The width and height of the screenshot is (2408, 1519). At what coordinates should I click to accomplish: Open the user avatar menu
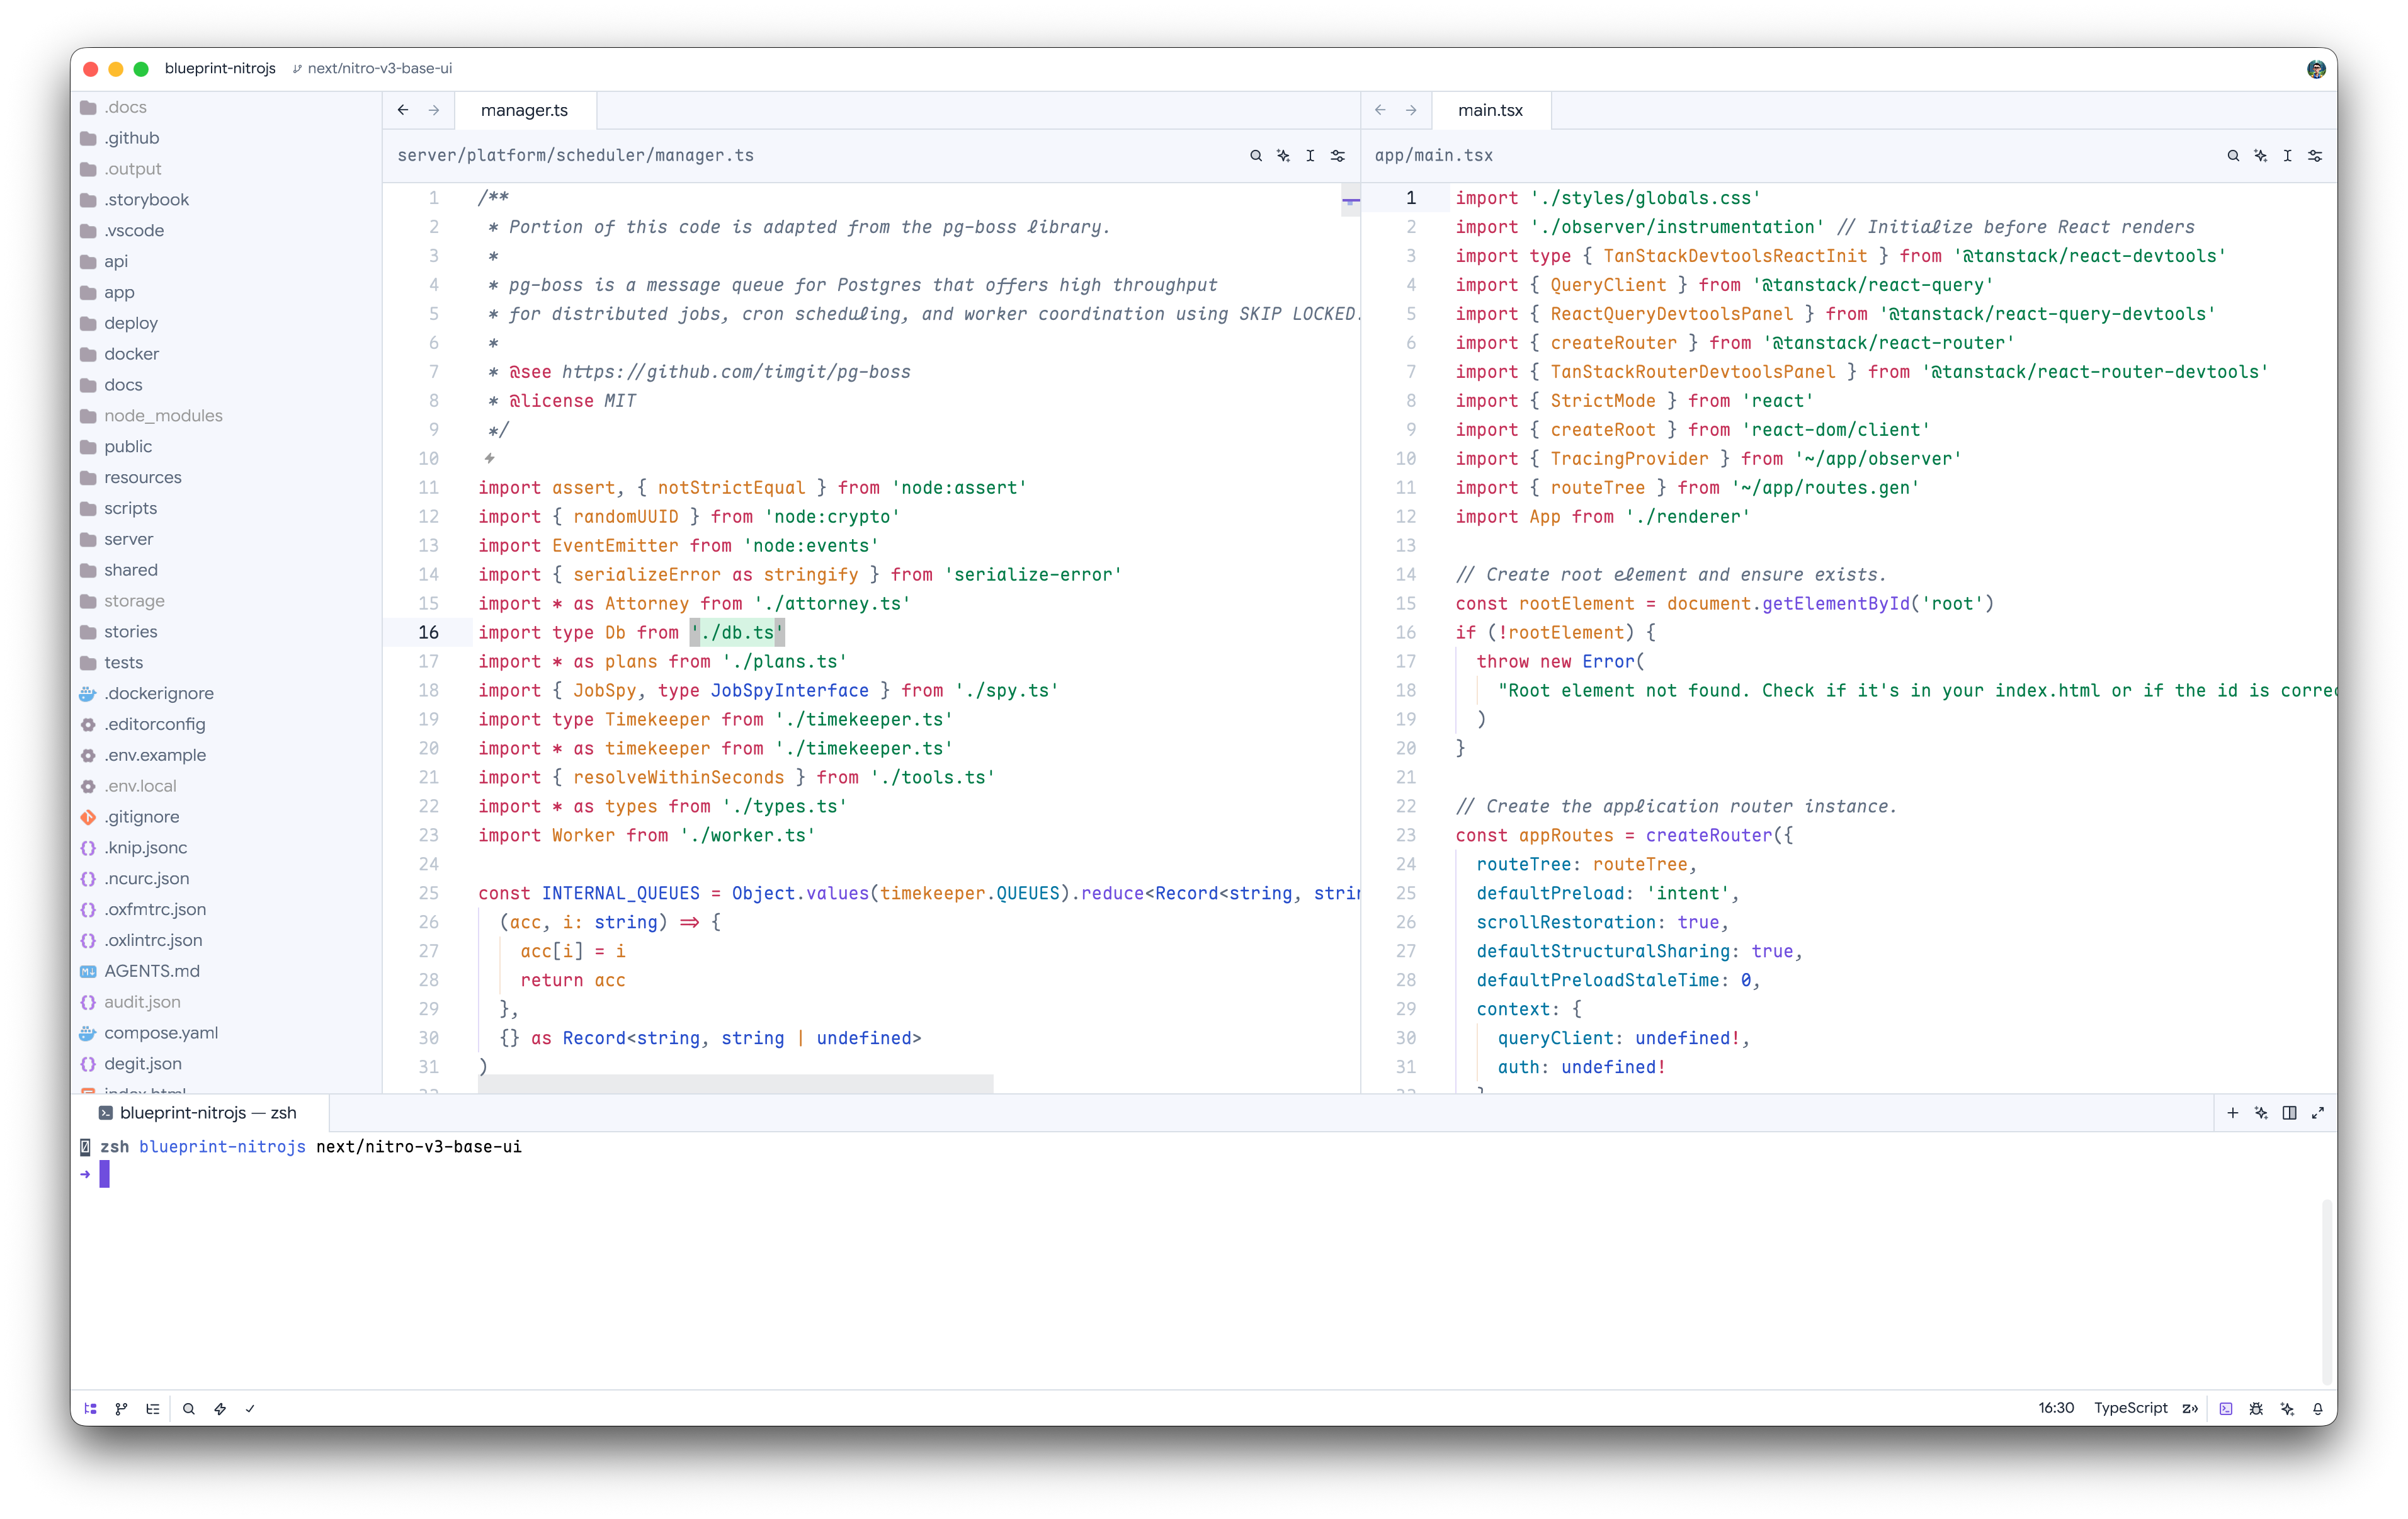click(2316, 68)
